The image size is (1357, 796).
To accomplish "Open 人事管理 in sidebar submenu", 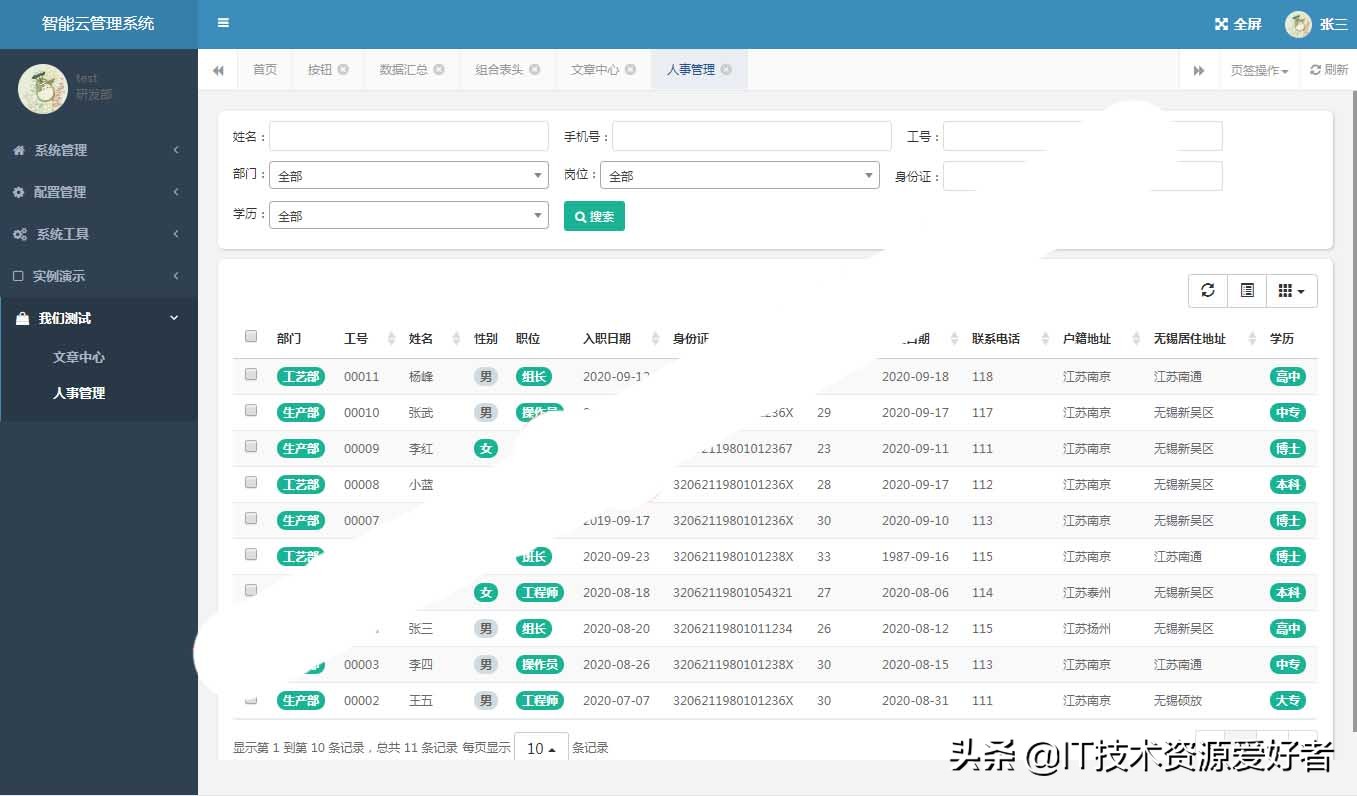I will point(79,393).
